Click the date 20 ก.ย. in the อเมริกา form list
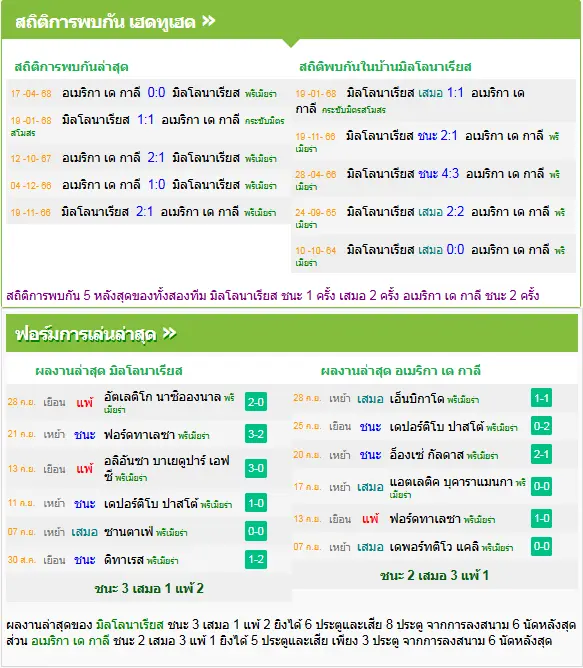 307,455
